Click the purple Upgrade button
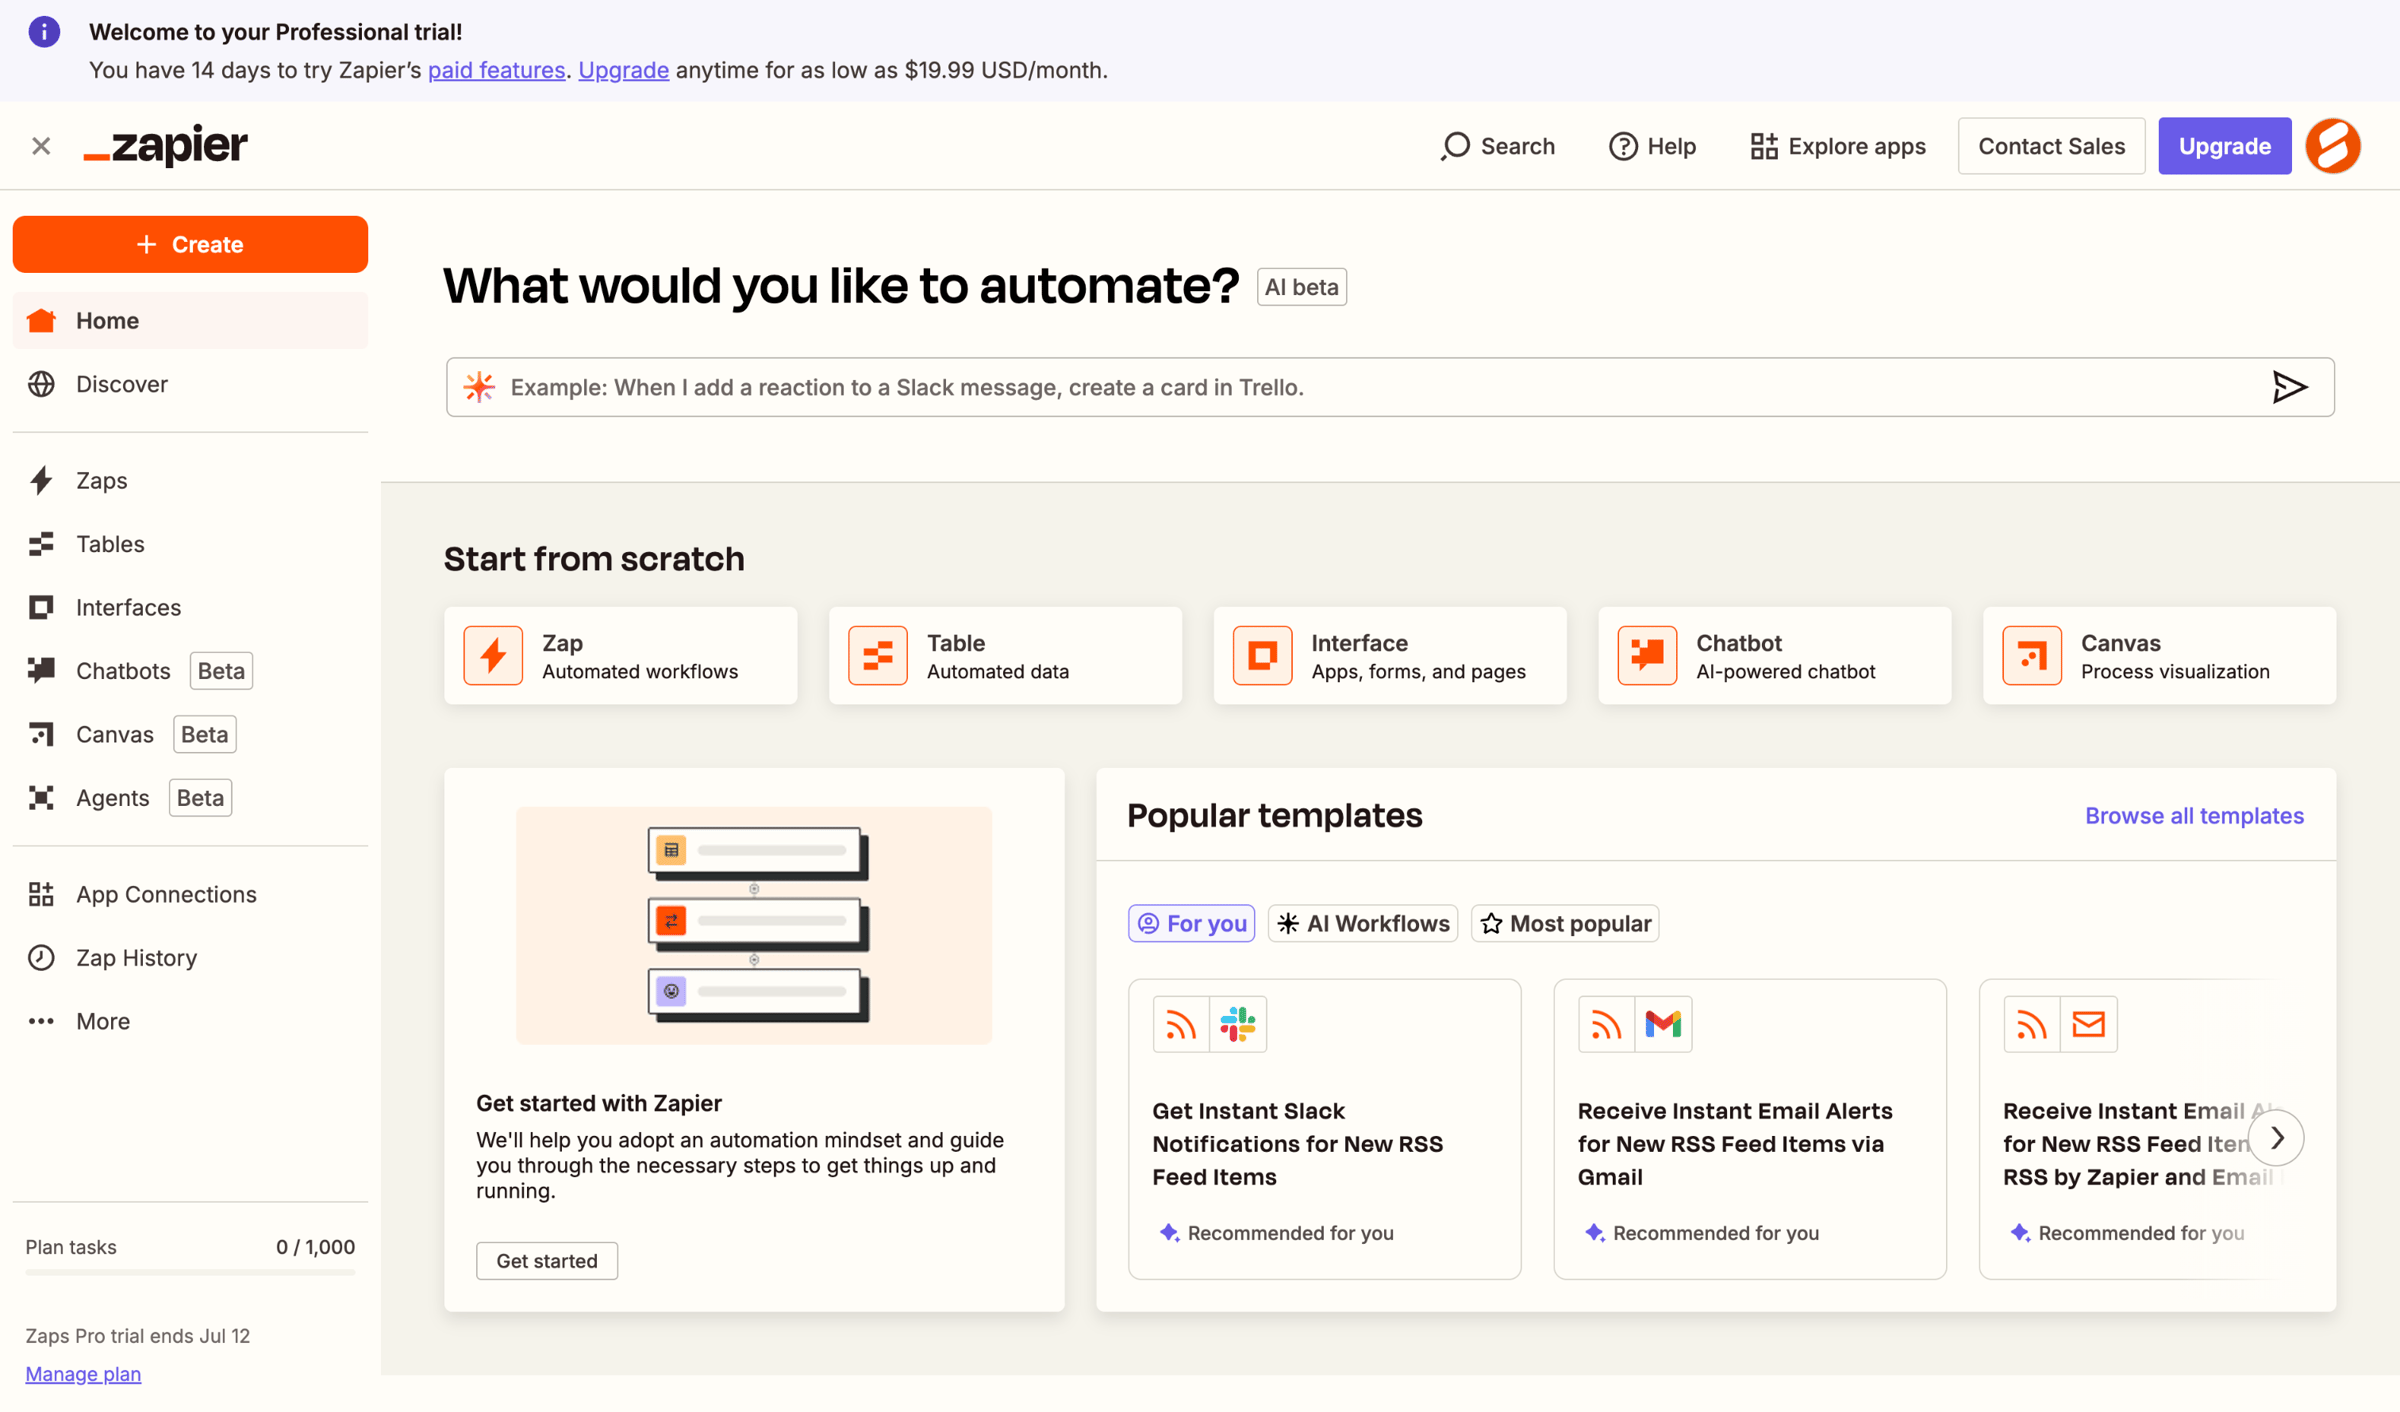 [2224, 146]
